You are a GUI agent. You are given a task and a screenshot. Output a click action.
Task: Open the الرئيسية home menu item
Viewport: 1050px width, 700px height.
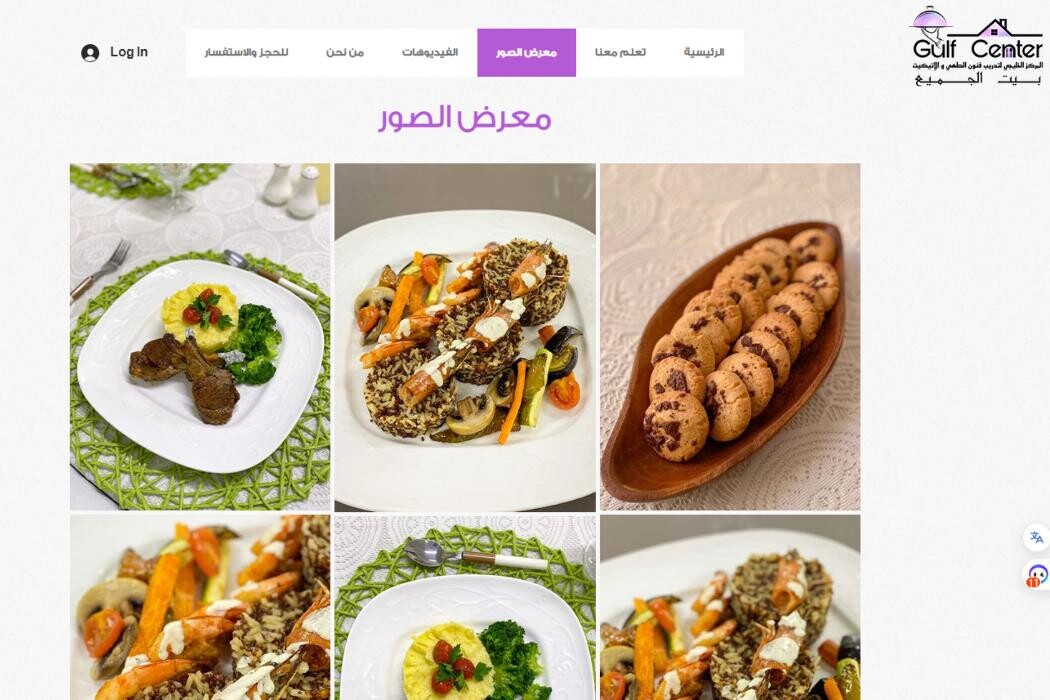pyautogui.click(x=704, y=52)
